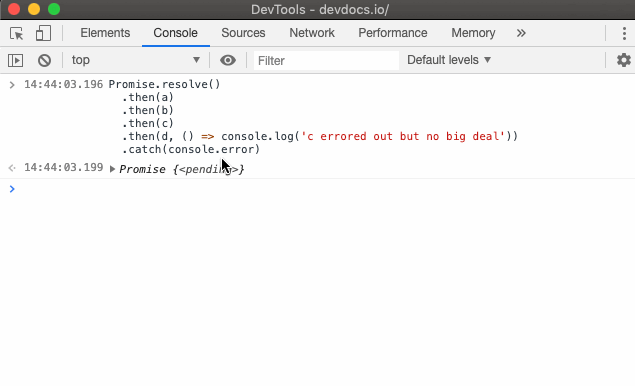Focus the Filter text field
This screenshot has height=386, width=635.
pyautogui.click(x=326, y=60)
